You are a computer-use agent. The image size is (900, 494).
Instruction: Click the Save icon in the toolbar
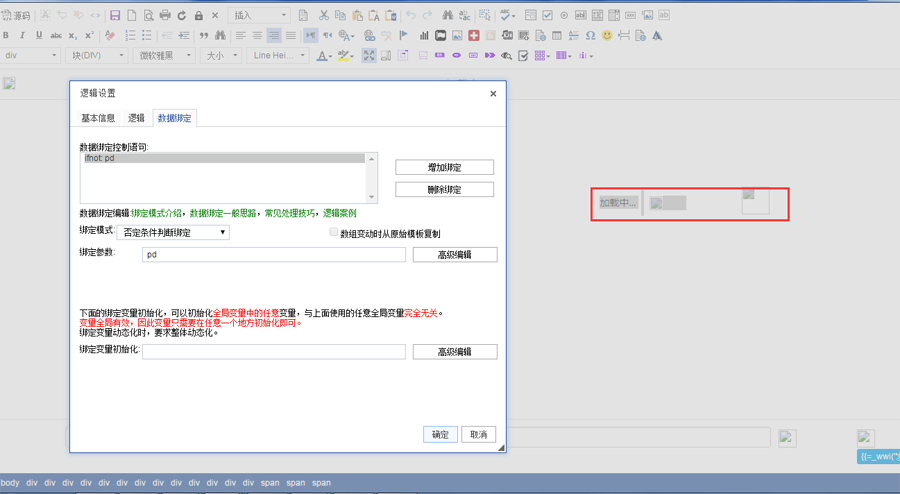[115, 16]
